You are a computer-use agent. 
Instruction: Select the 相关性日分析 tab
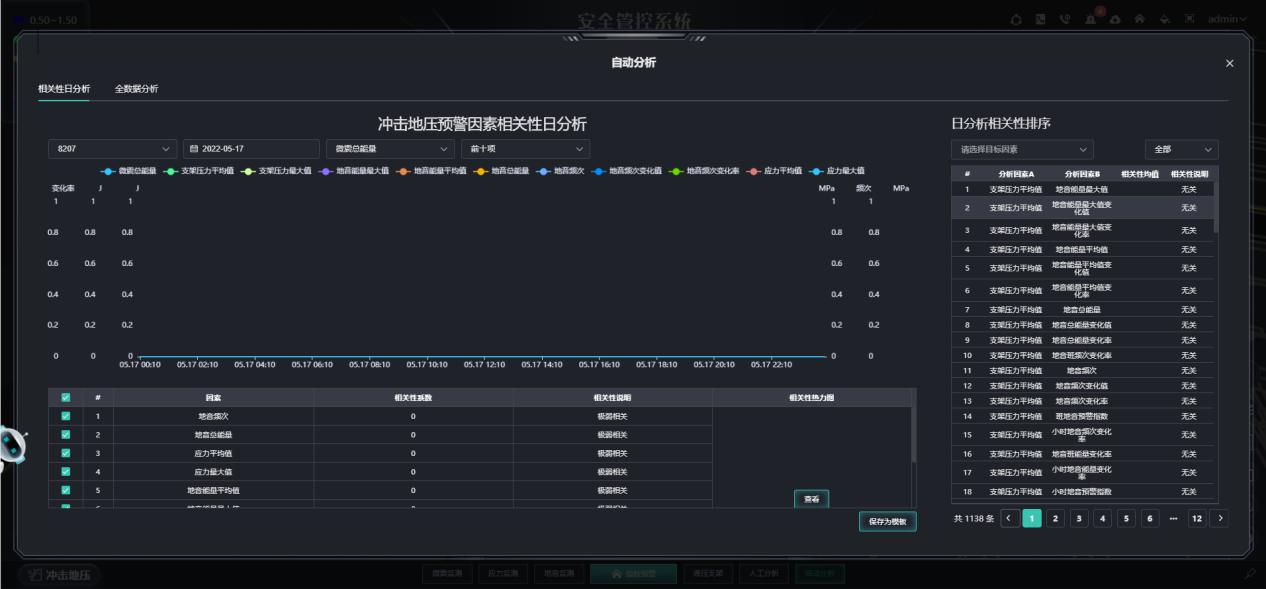coord(64,89)
